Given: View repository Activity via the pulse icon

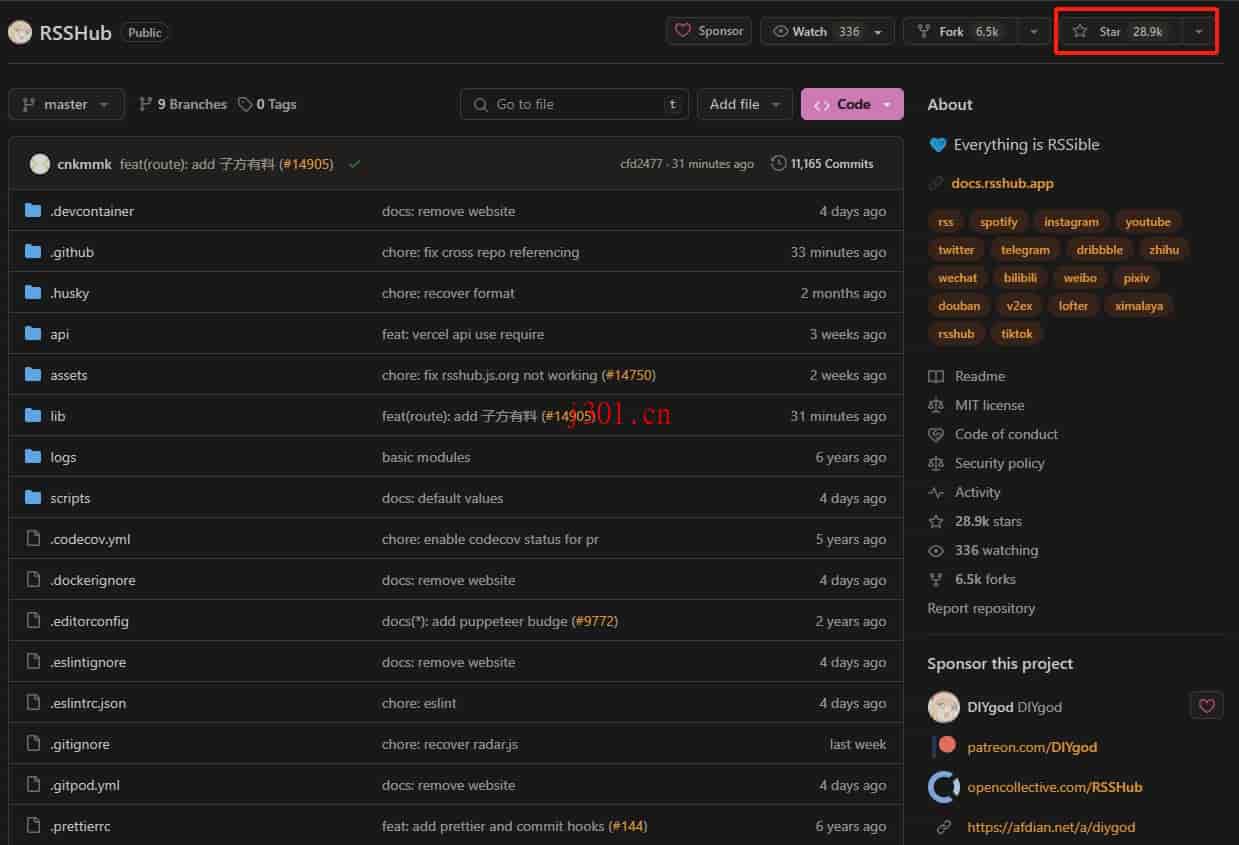Looking at the screenshot, I should click(x=936, y=492).
